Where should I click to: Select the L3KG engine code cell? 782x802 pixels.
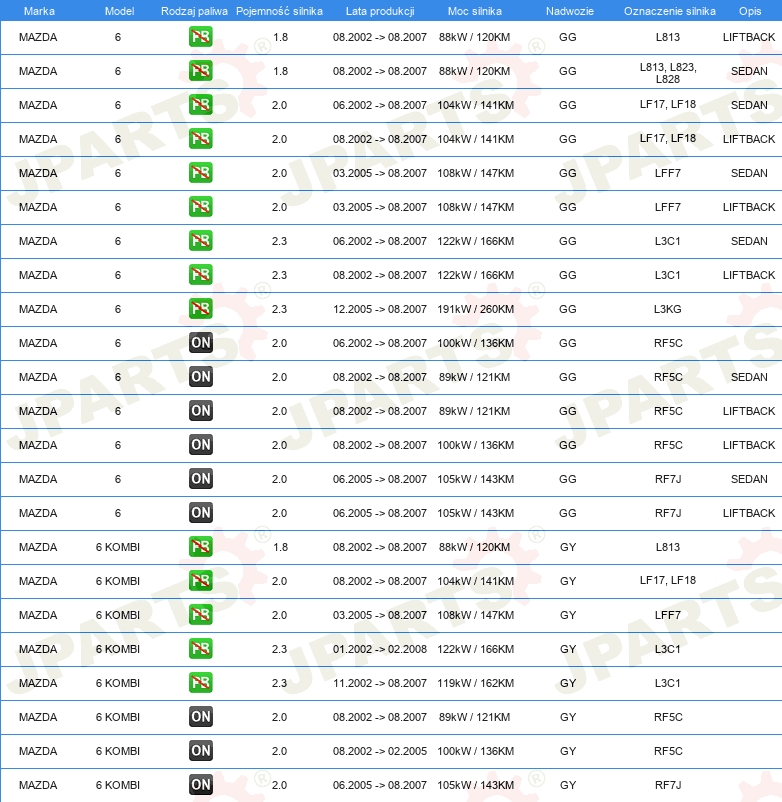[x=667, y=309]
